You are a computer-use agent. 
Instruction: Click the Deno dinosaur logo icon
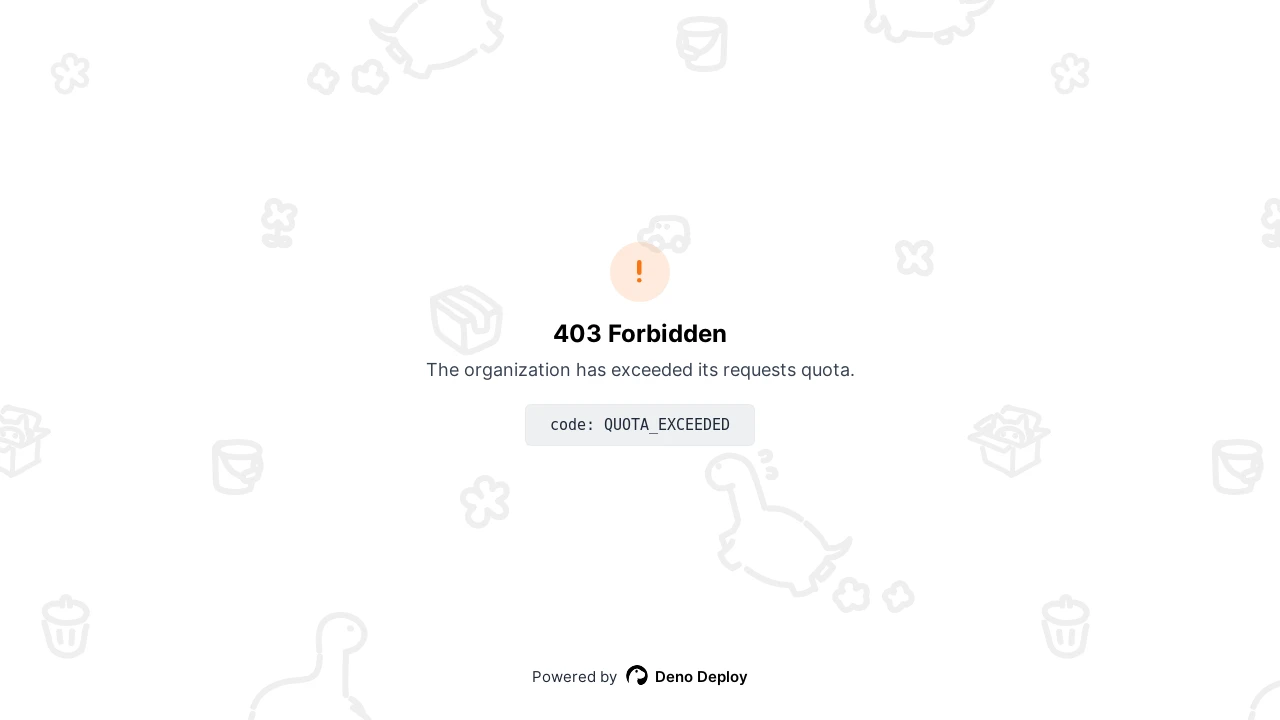(x=637, y=676)
